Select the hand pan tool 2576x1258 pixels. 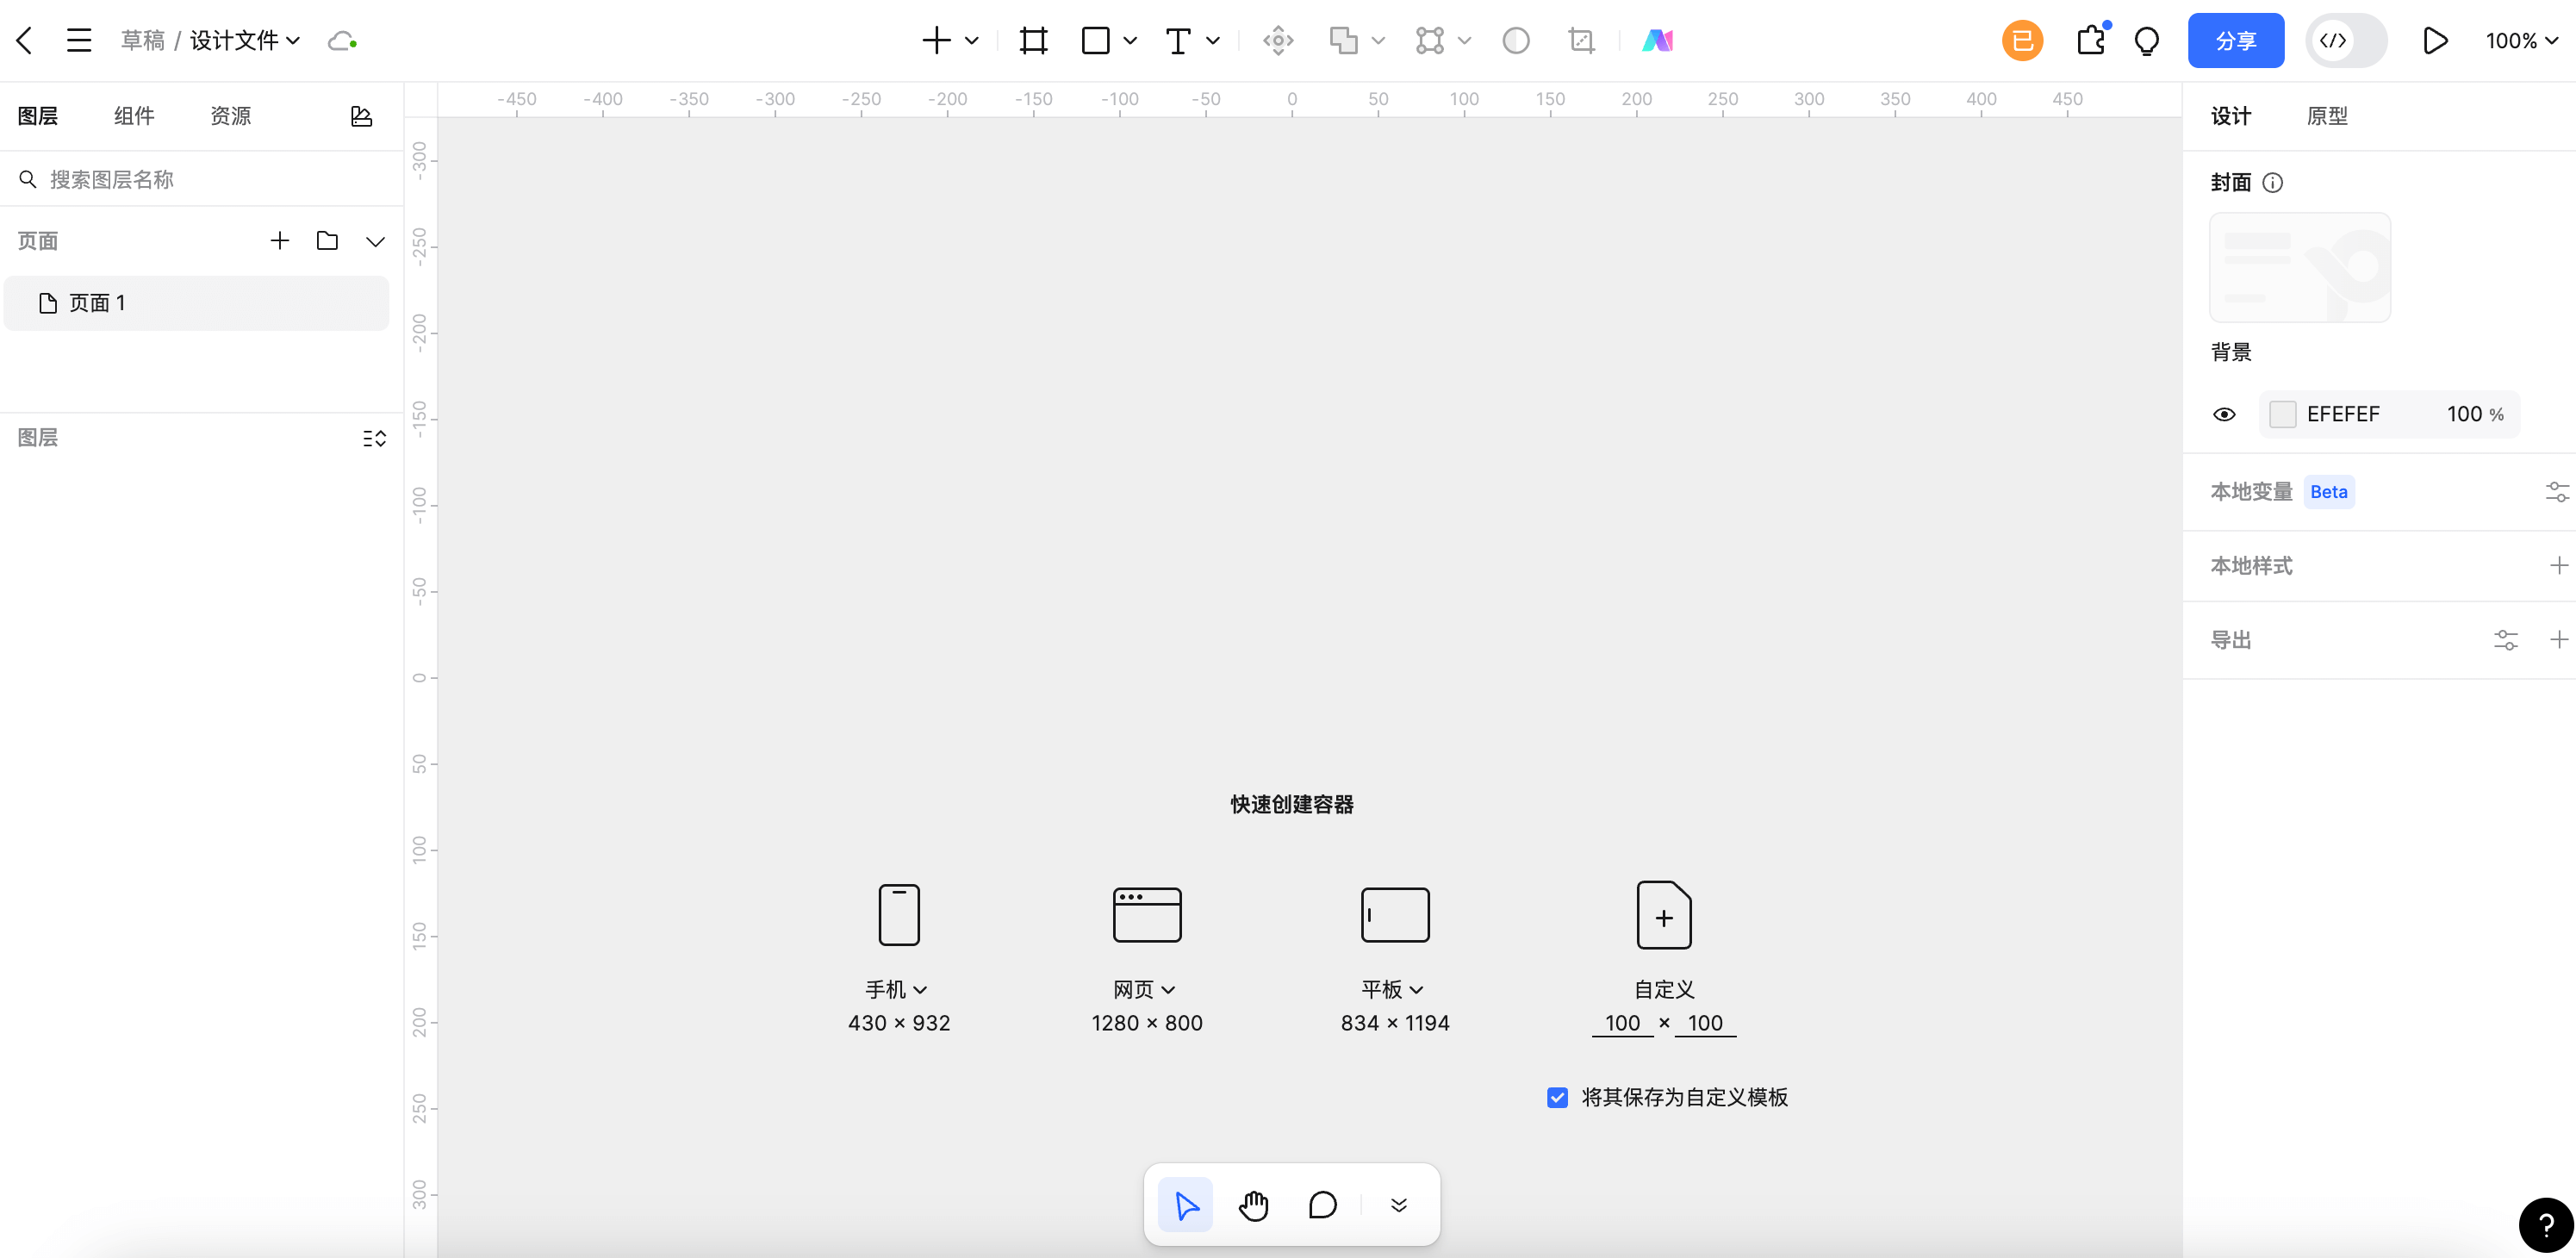tap(1253, 1205)
